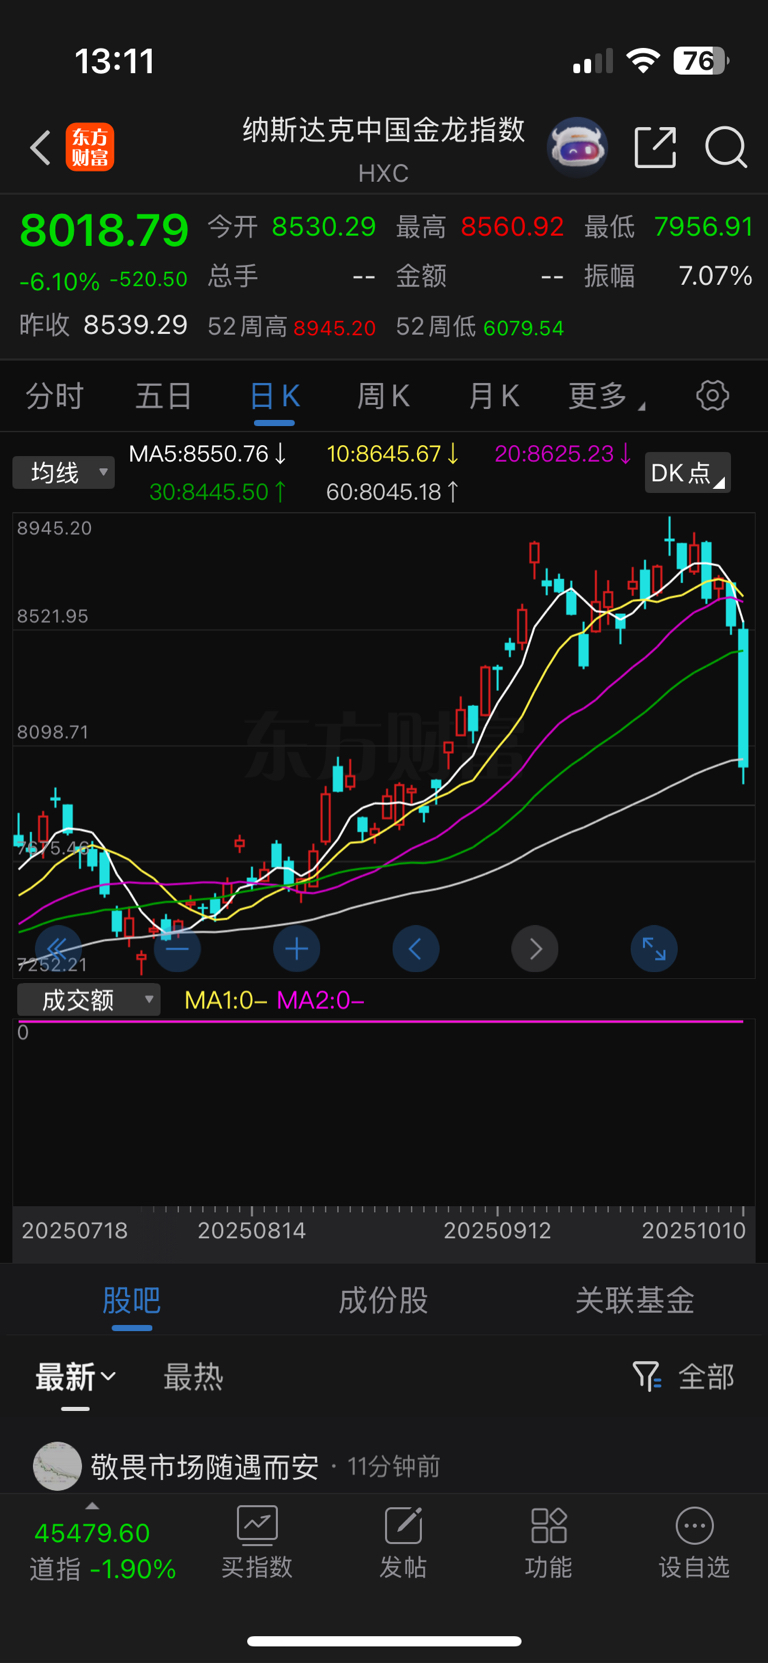Tap the index title 纳斯达克中国金龙指数
768x1663 pixels.
pyautogui.click(x=384, y=130)
